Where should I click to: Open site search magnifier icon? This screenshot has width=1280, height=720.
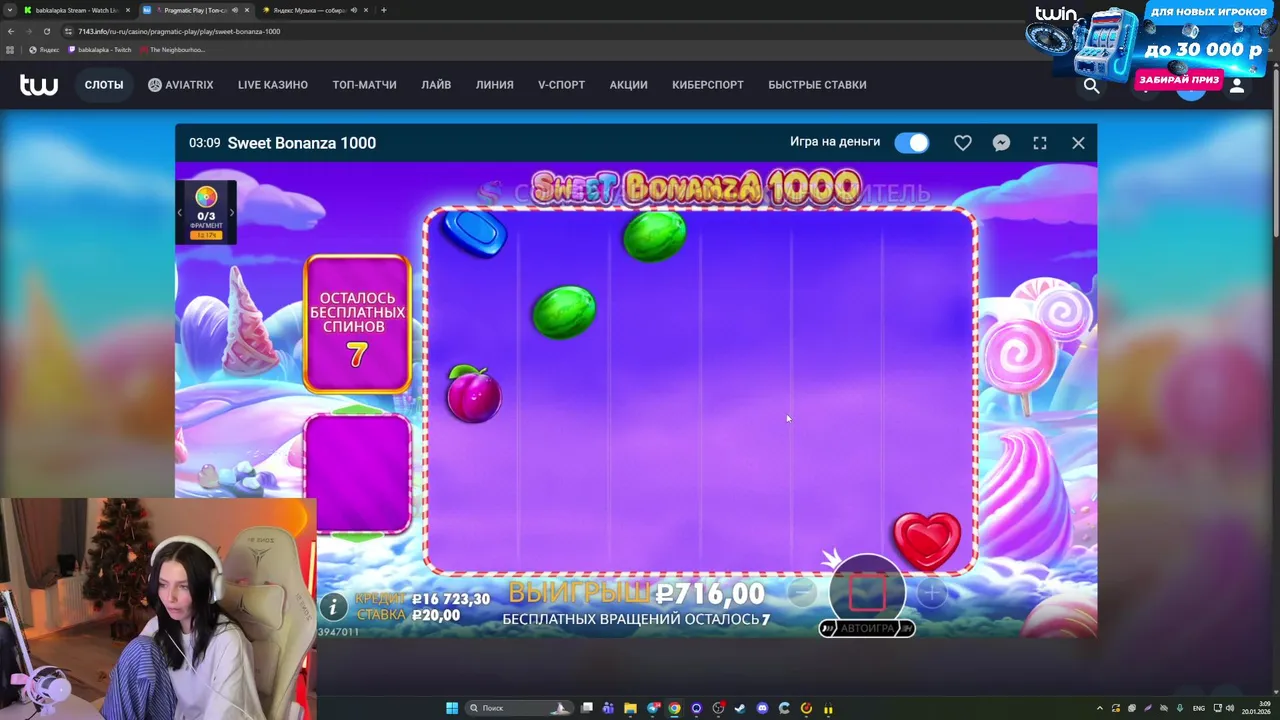pos(1091,86)
